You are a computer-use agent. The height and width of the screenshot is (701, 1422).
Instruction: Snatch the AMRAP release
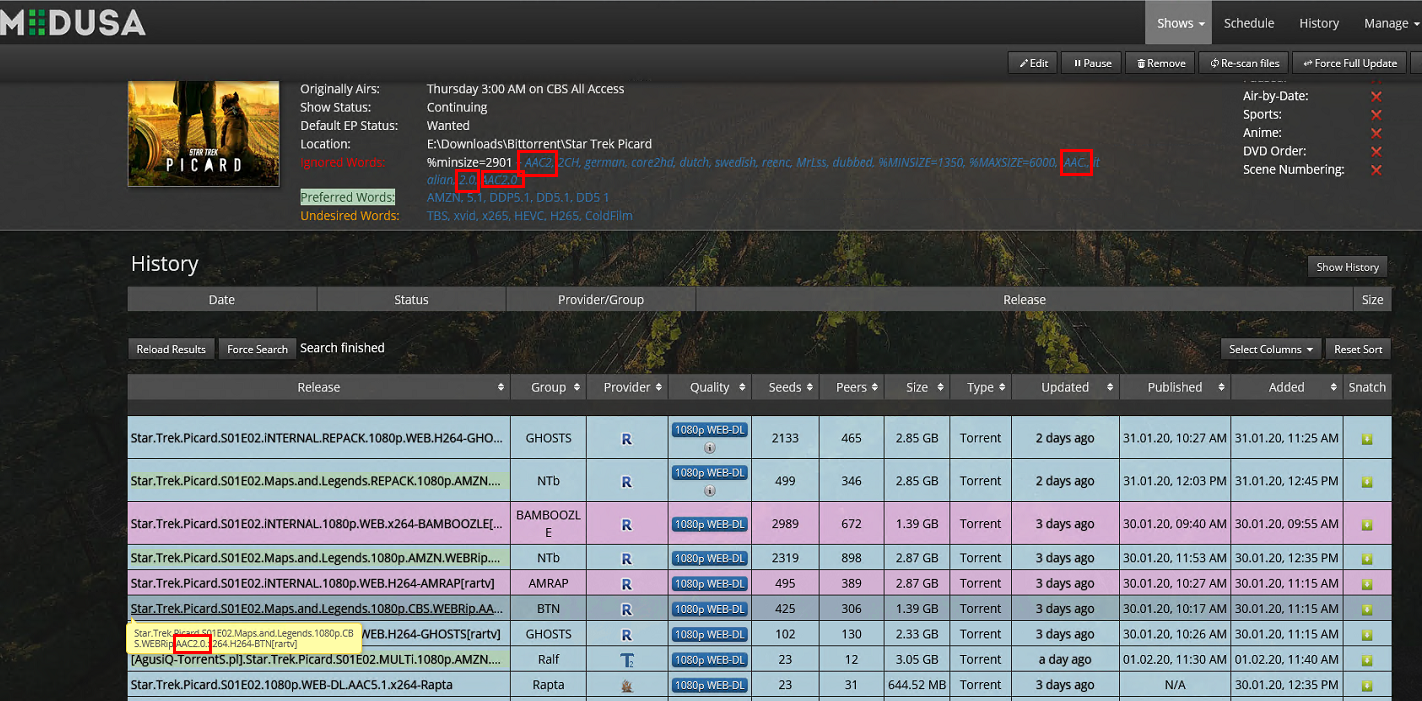tap(1366, 583)
